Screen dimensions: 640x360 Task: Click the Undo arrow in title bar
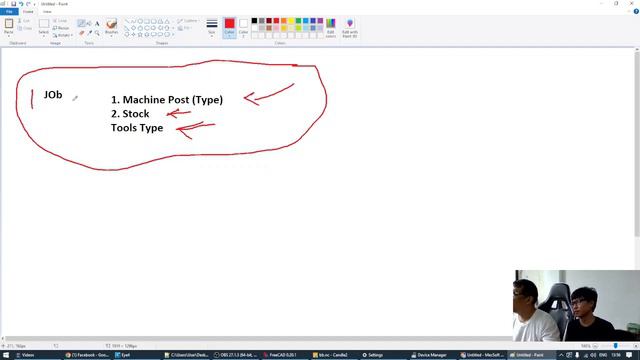21,4
